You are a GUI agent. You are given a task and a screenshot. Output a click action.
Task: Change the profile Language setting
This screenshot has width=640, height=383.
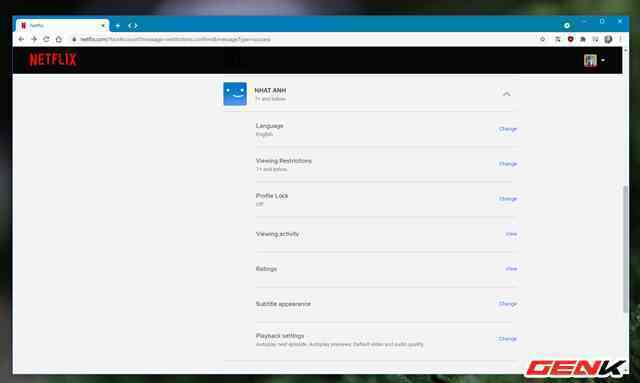click(x=507, y=129)
